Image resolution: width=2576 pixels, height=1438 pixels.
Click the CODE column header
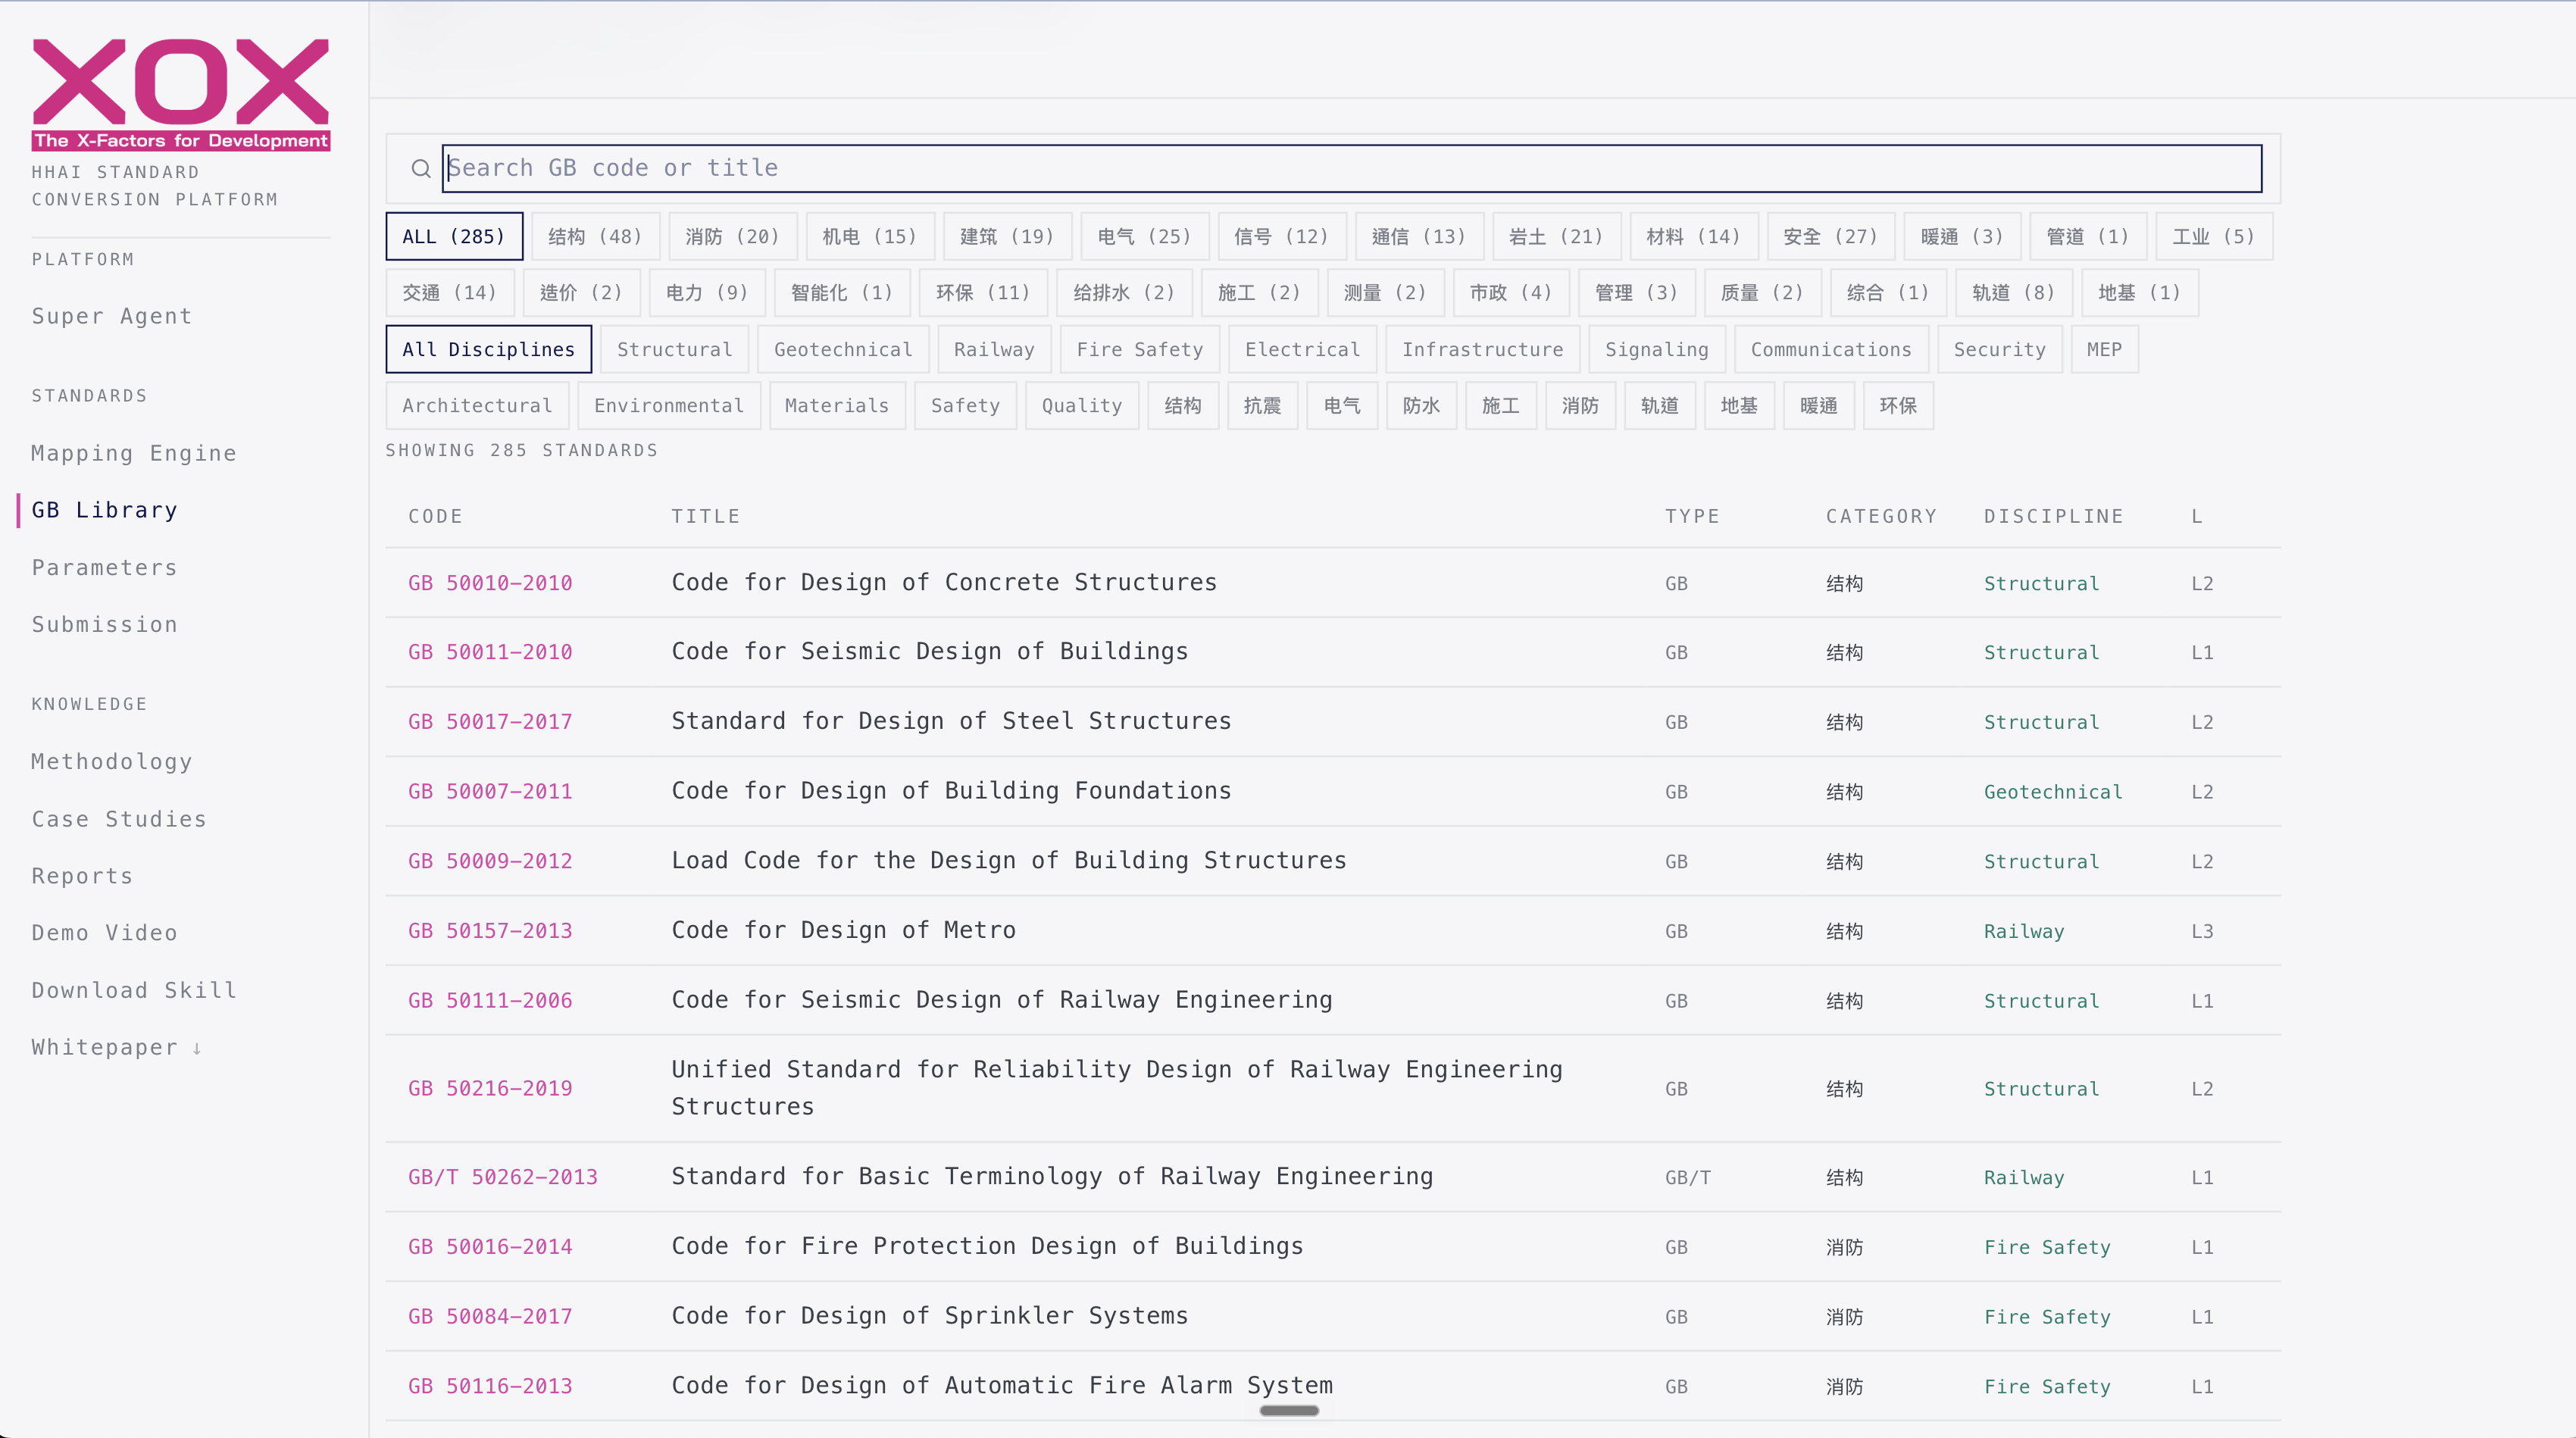[x=435, y=516]
